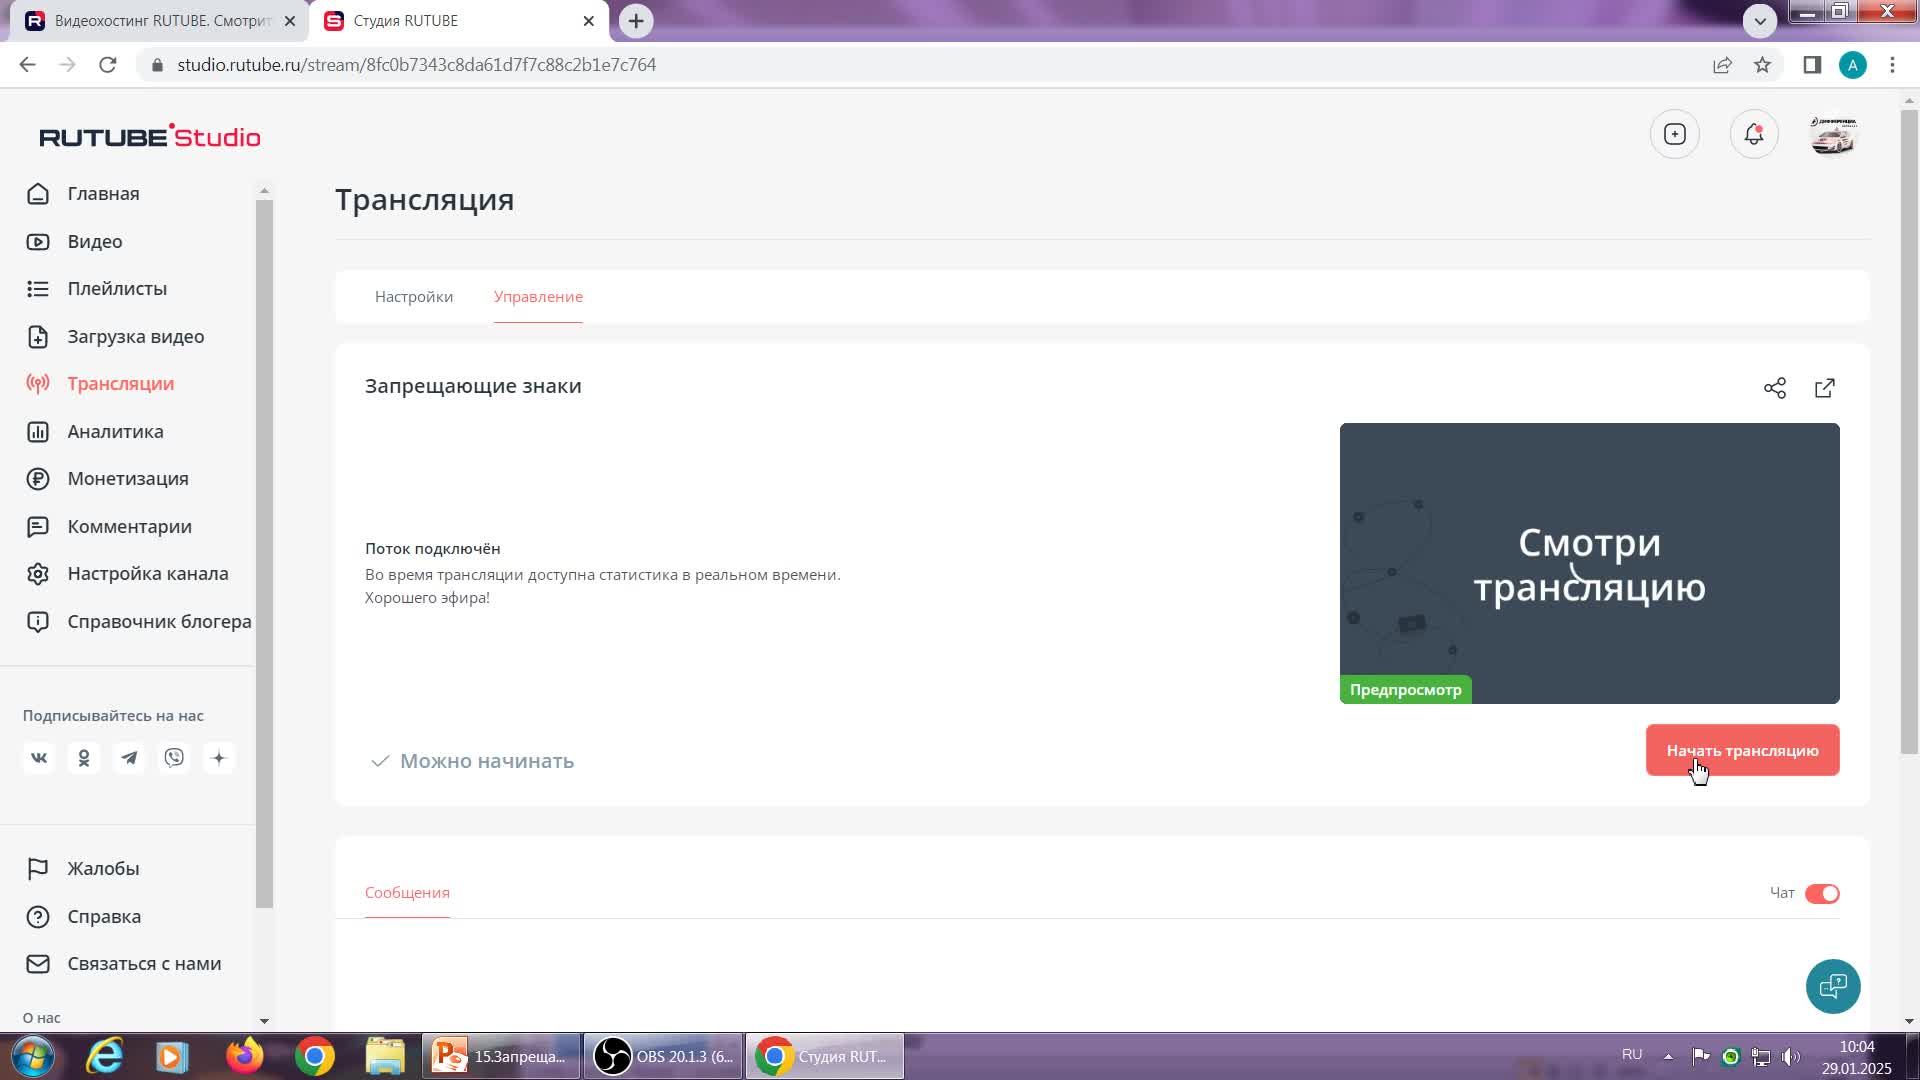
Task: Select the Сообщения tab
Action: pyautogui.click(x=407, y=893)
